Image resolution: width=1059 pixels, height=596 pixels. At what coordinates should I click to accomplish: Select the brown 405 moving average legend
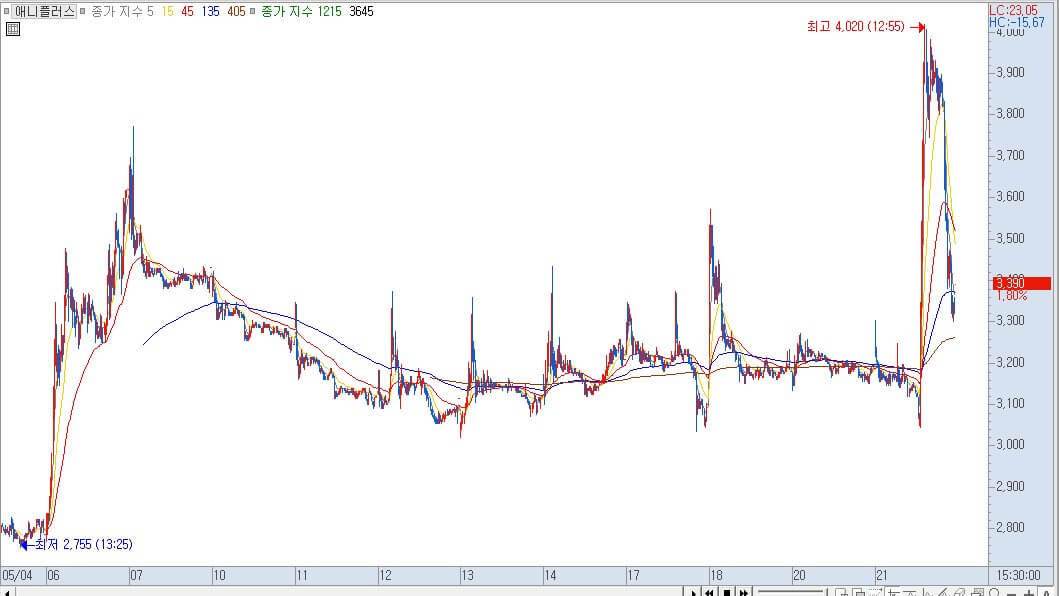coord(236,11)
